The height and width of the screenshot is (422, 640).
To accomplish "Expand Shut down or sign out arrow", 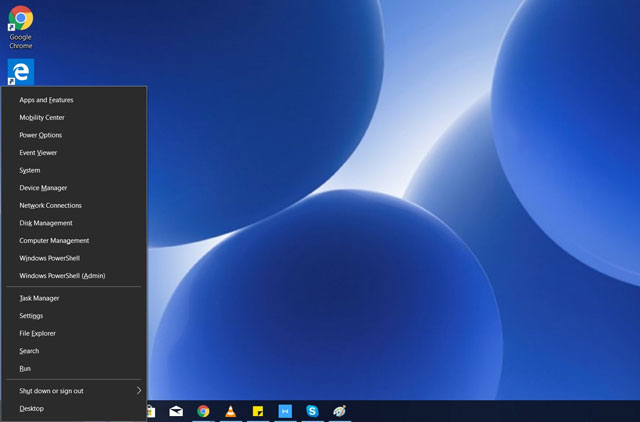I will point(139,391).
